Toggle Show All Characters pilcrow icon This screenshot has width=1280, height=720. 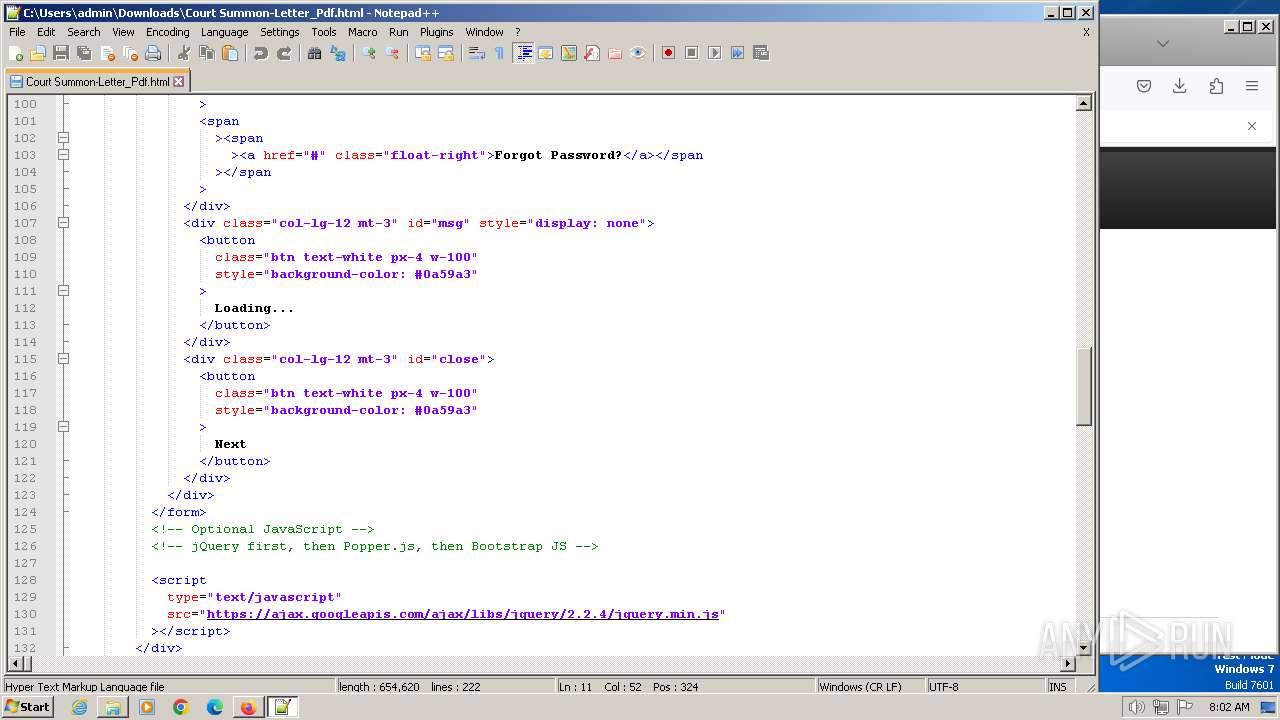click(x=499, y=53)
